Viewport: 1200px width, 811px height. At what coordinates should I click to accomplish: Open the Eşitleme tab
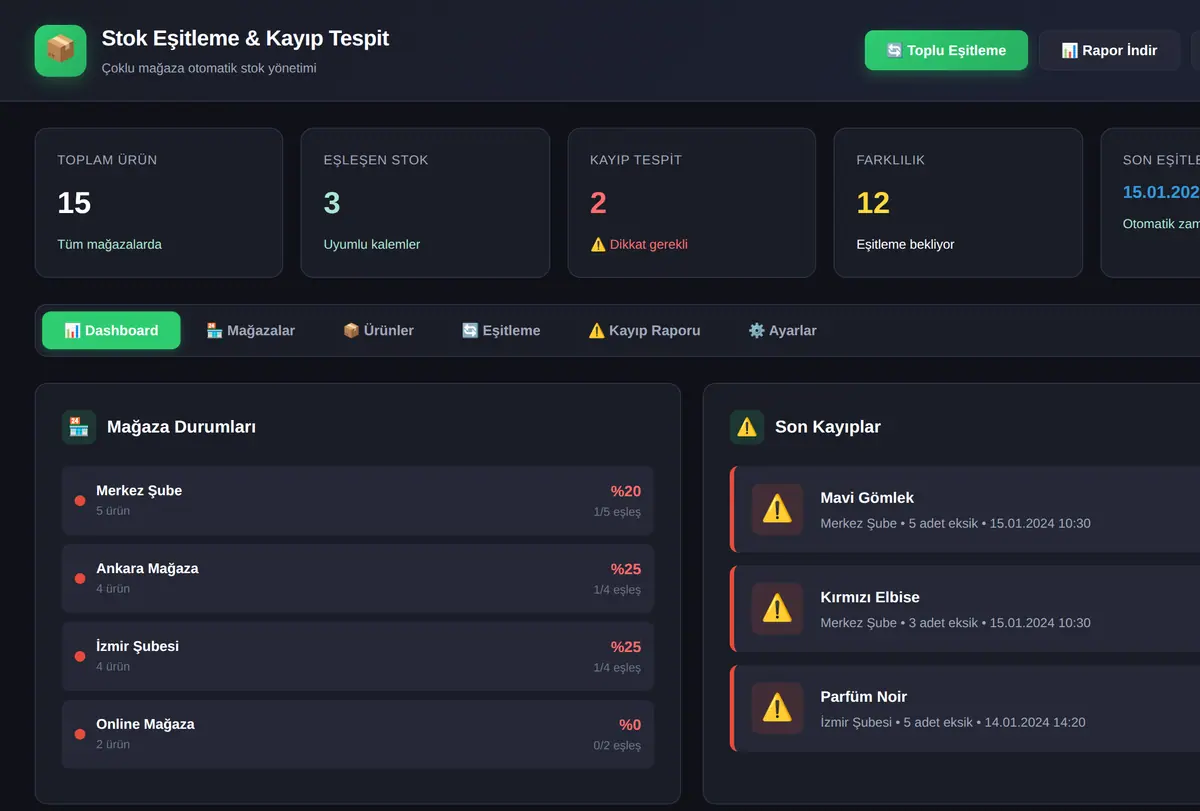501,330
